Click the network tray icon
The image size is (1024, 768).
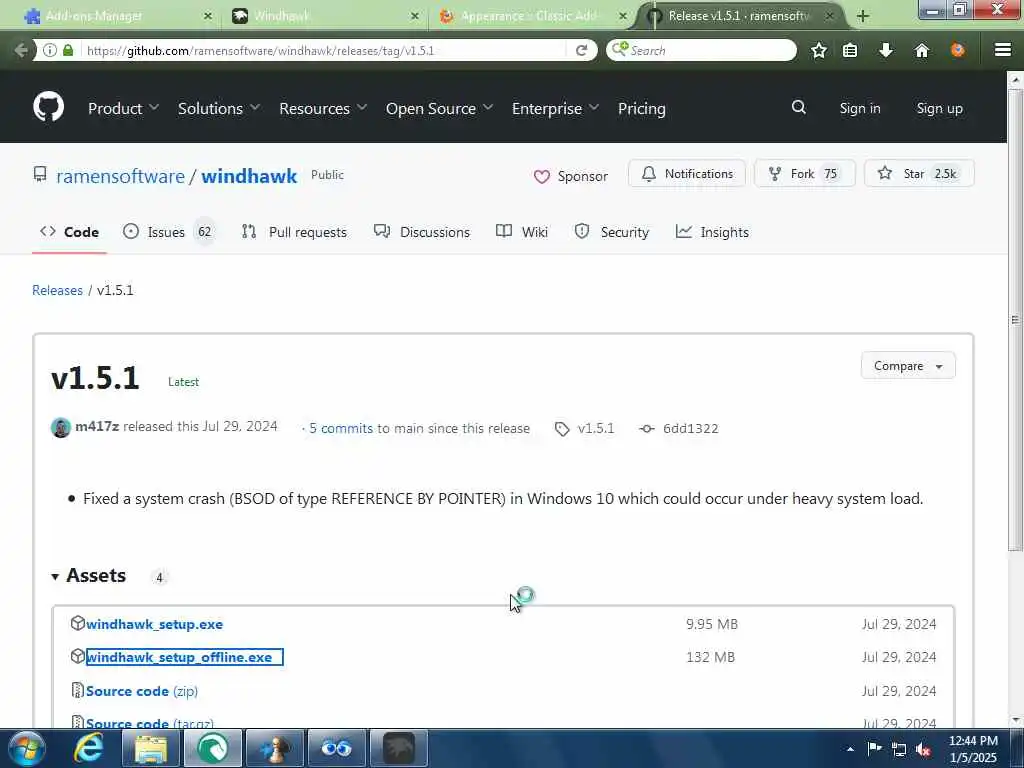899,749
